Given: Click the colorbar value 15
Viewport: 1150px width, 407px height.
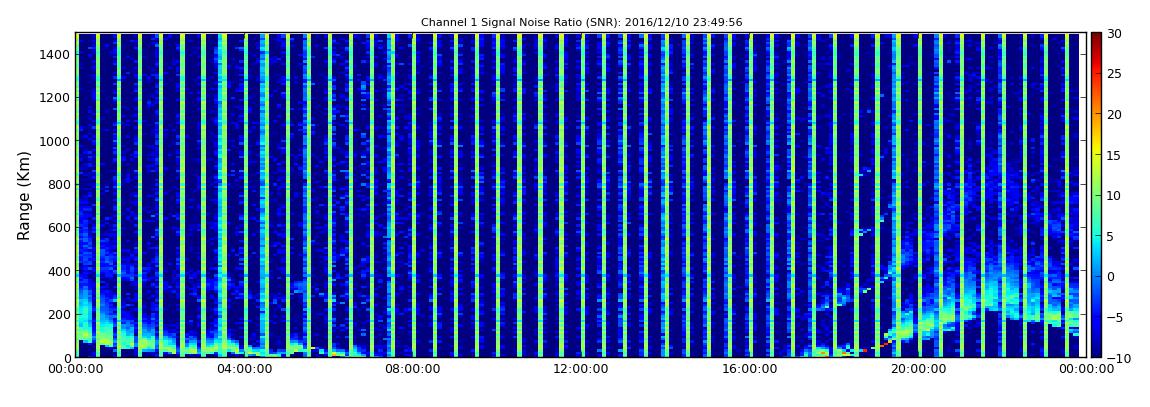Looking at the screenshot, I should pyautogui.click(x=1114, y=155).
